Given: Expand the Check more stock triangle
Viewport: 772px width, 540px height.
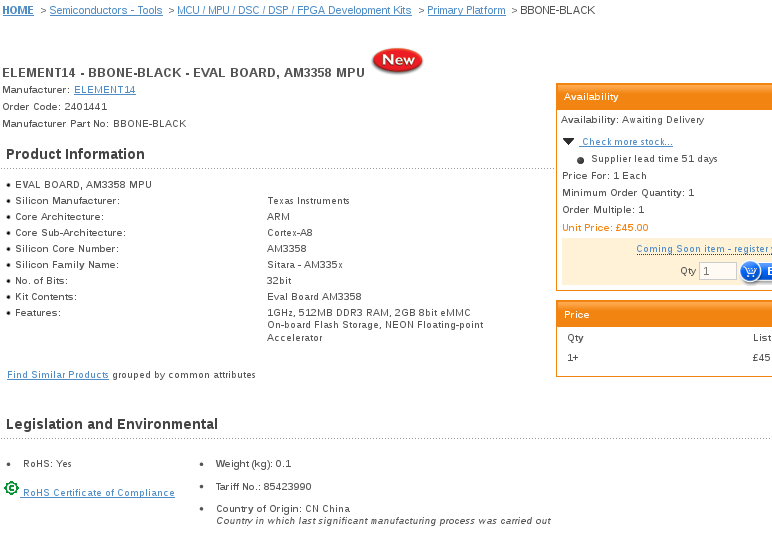Looking at the screenshot, I should tap(568, 142).
